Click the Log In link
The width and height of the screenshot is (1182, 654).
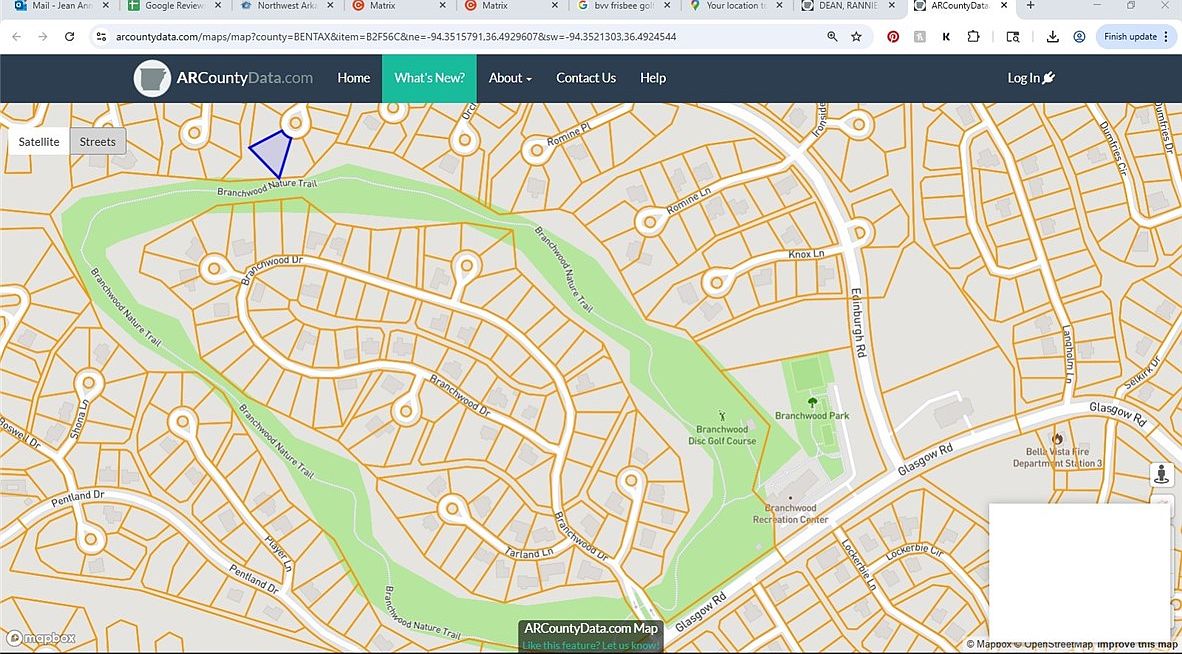point(1030,78)
